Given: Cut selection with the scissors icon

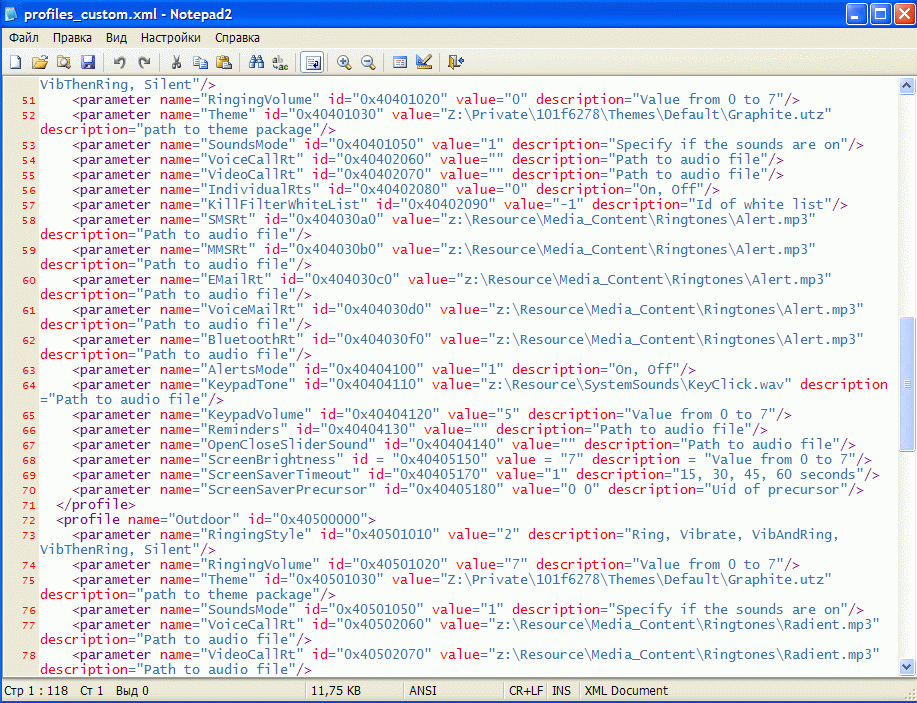Looking at the screenshot, I should point(176,62).
